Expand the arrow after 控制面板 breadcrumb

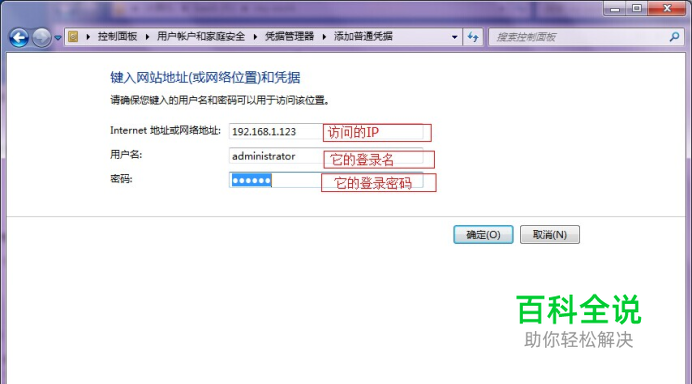click(x=147, y=37)
